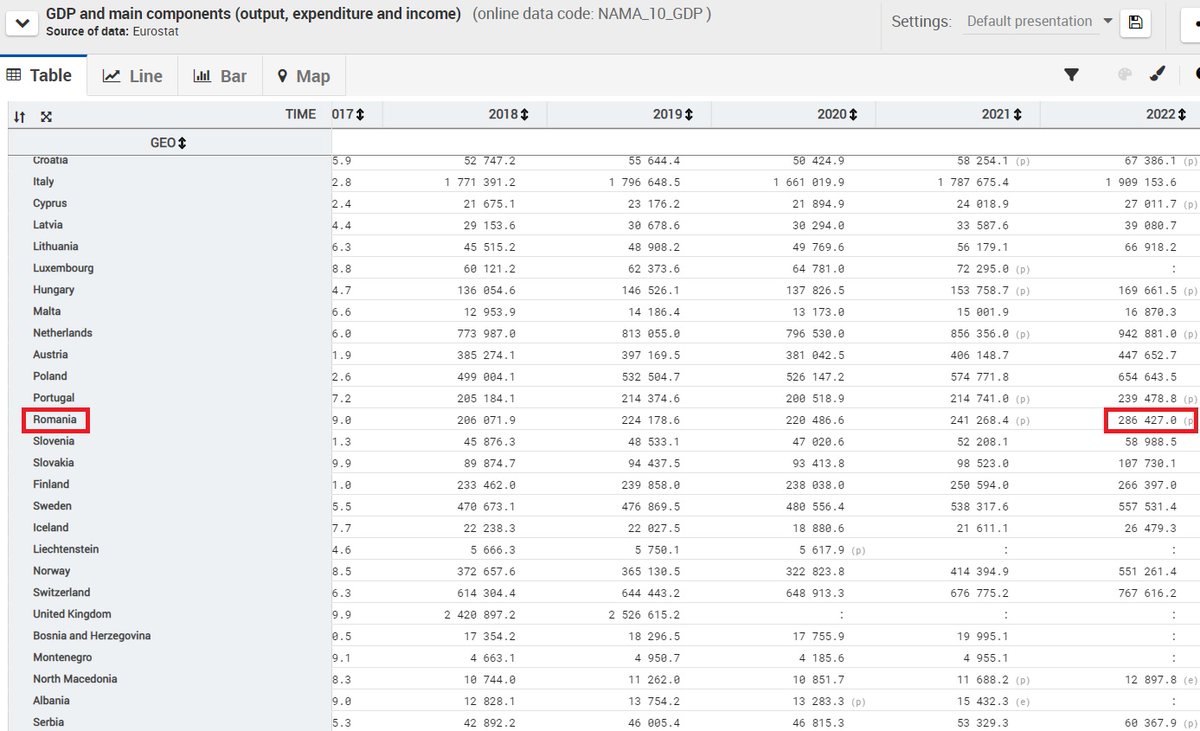Select the Romania row label
Viewport: 1200px width, 731px height.
coord(54,420)
